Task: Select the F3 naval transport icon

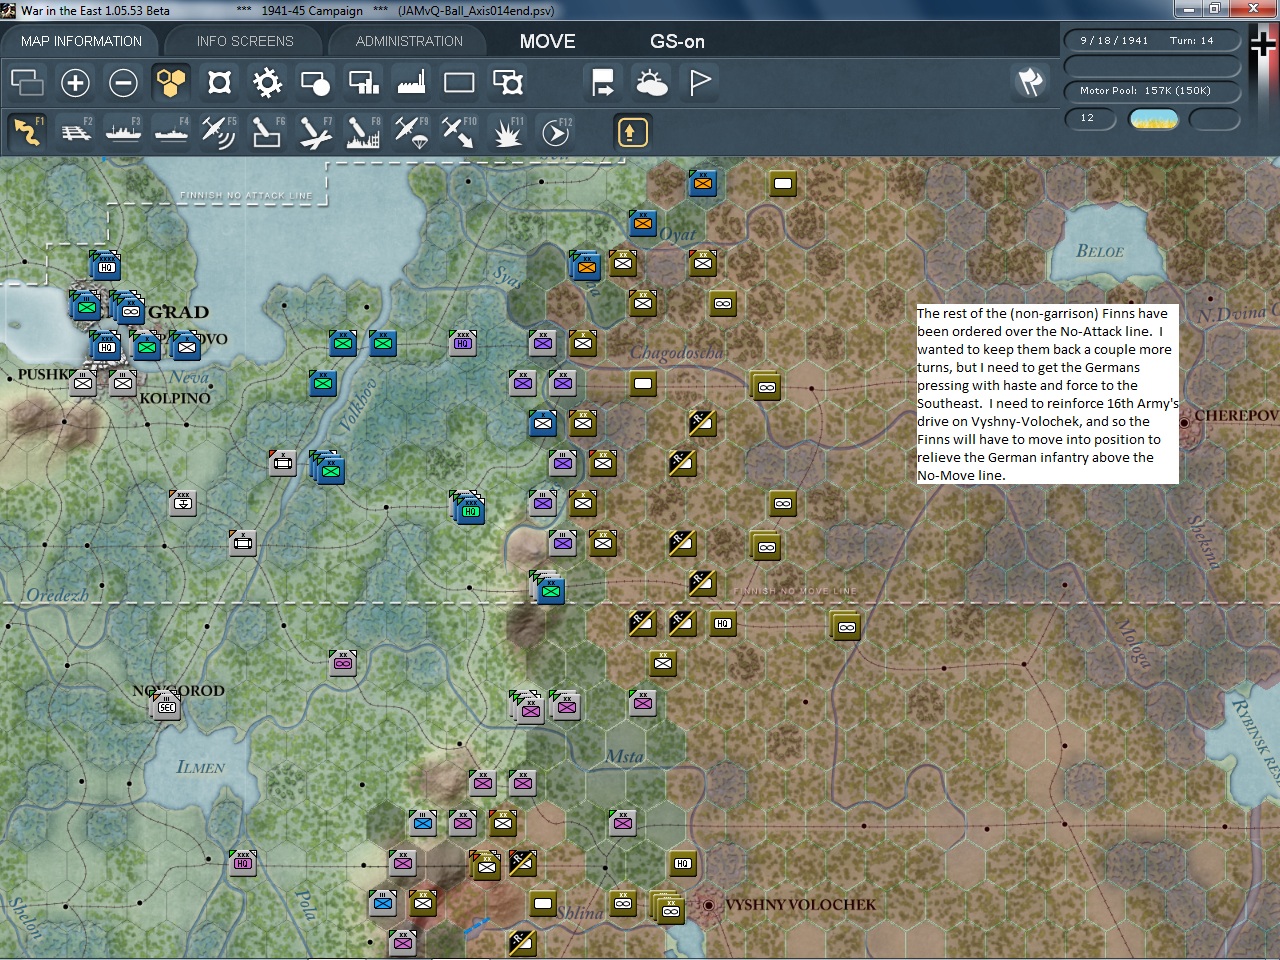Action: (x=123, y=132)
